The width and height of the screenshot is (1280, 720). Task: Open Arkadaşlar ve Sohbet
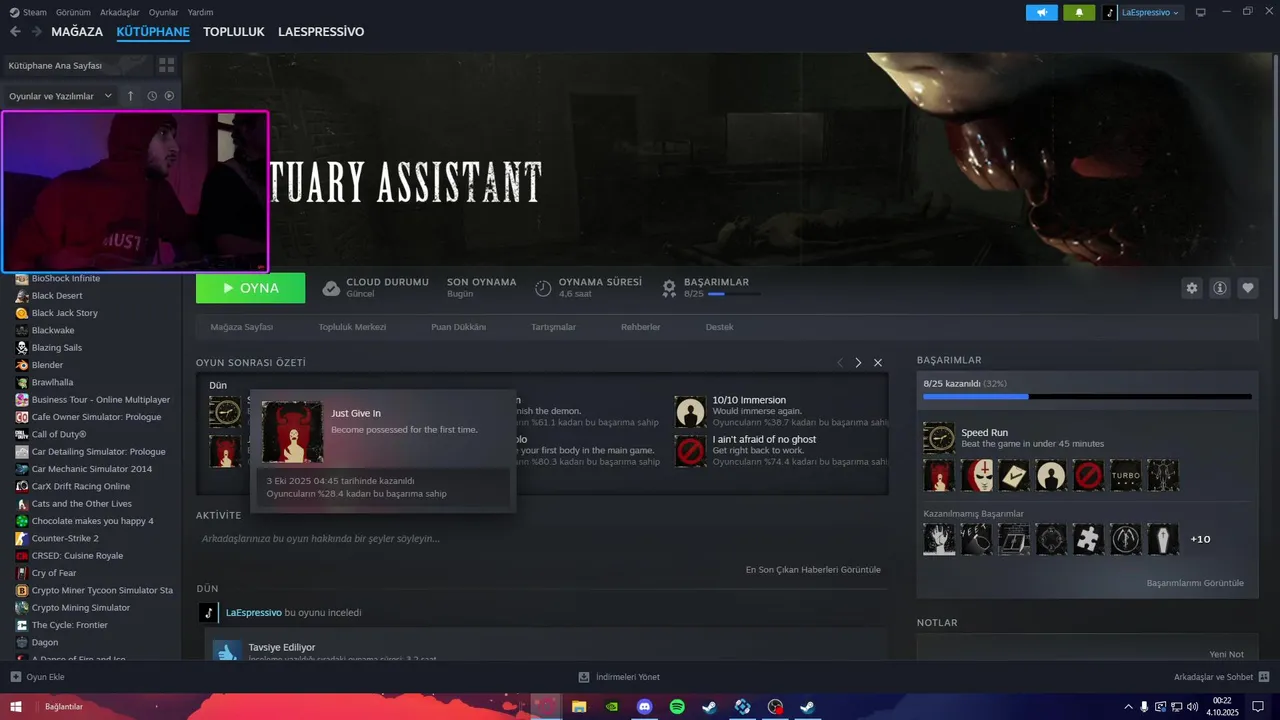coord(1222,677)
